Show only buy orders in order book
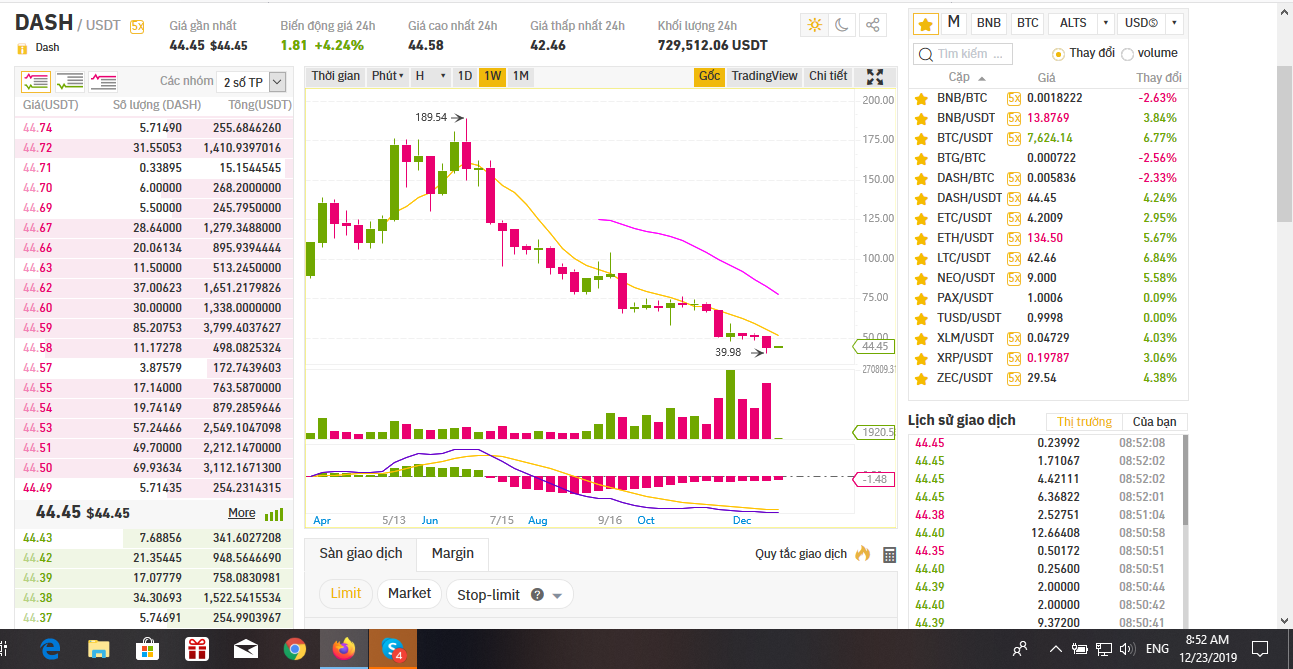This screenshot has height=669, width=1293. pyautogui.click(x=70, y=82)
